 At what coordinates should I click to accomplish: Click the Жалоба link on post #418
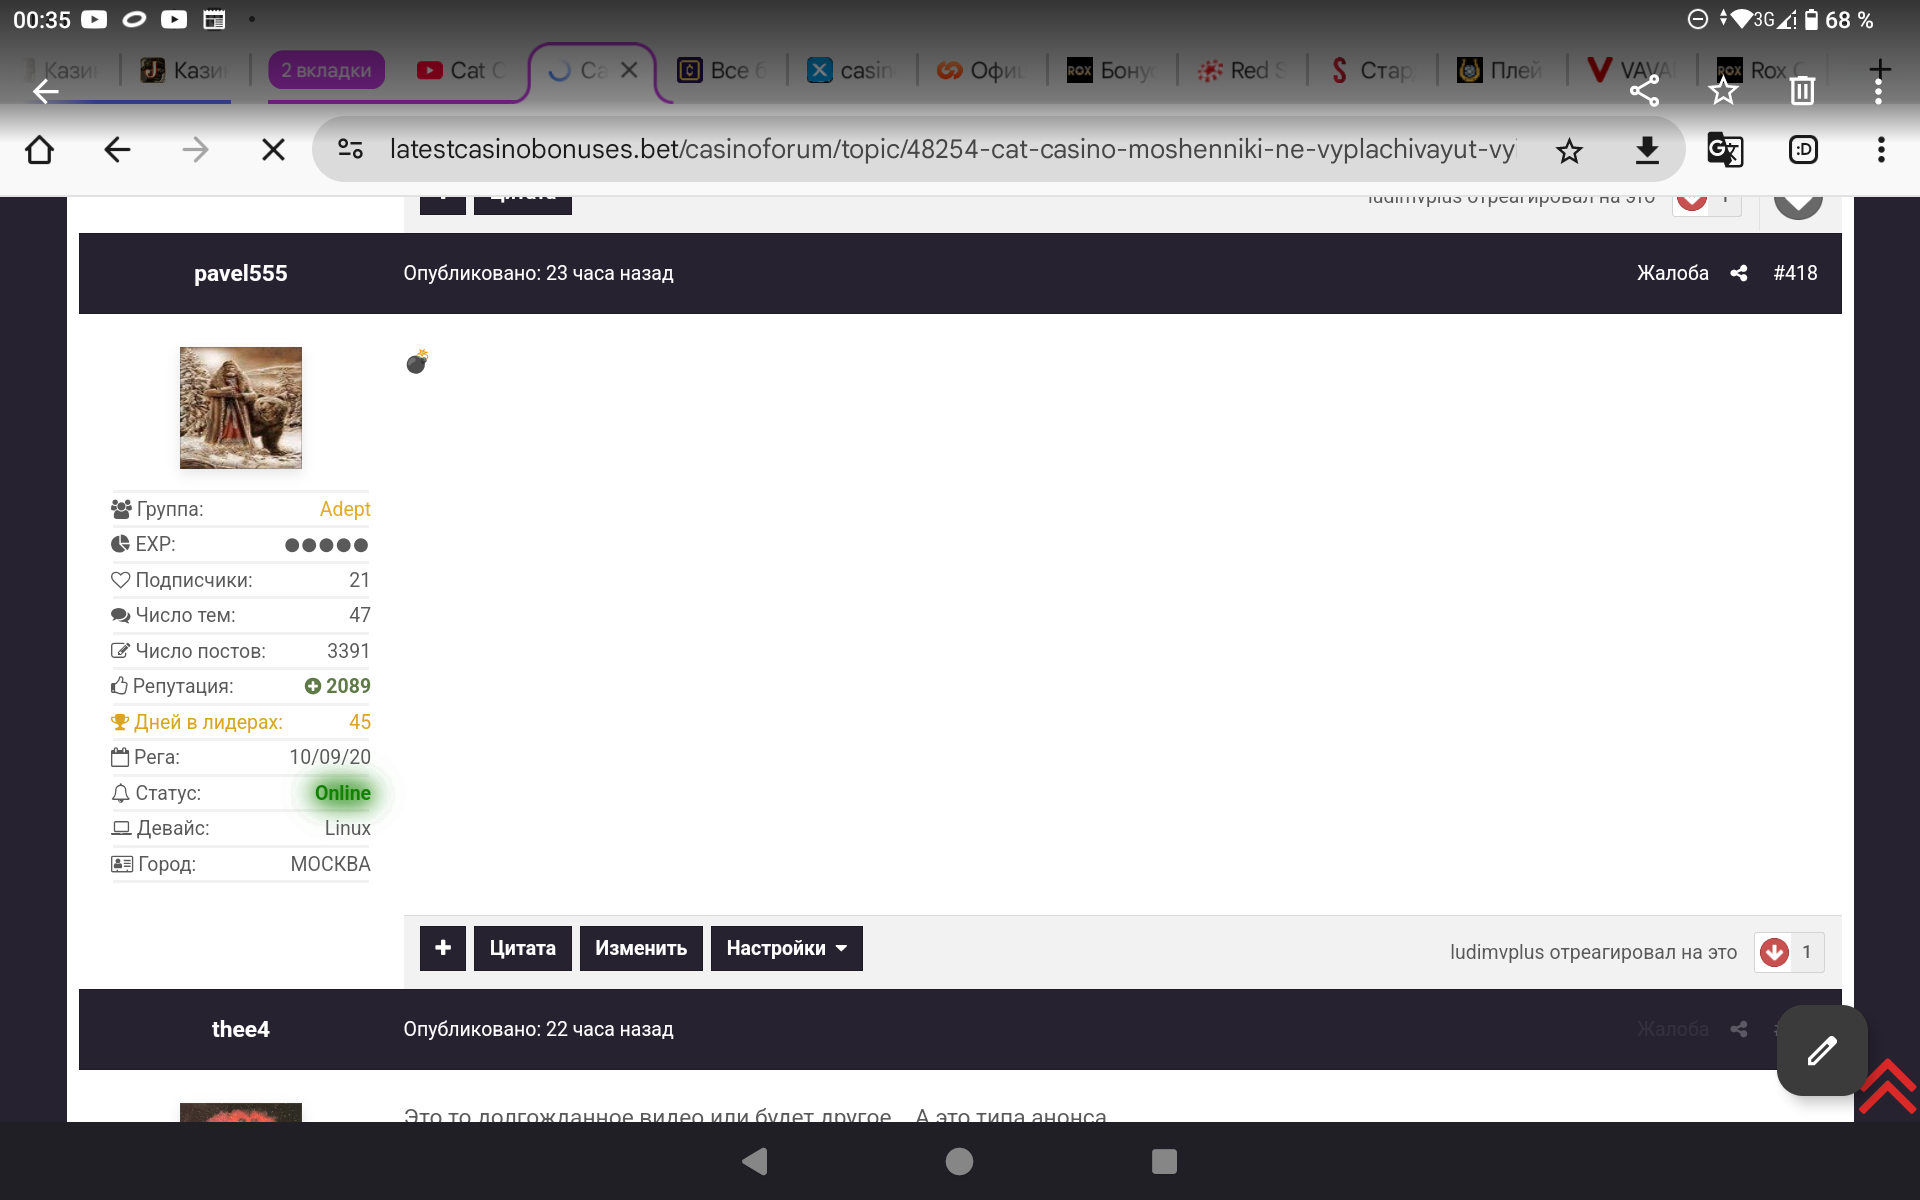pyautogui.click(x=1672, y=273)
